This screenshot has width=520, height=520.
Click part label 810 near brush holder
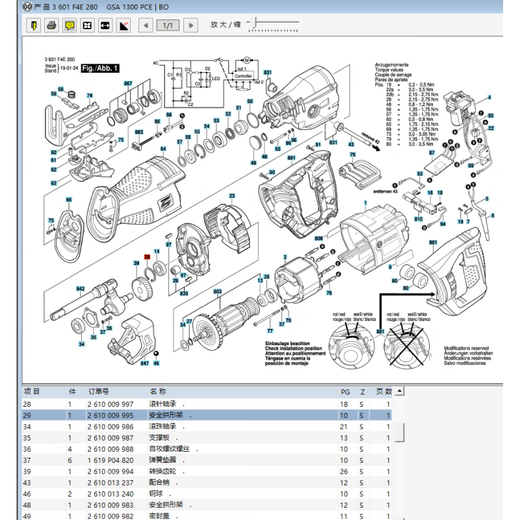418,219
